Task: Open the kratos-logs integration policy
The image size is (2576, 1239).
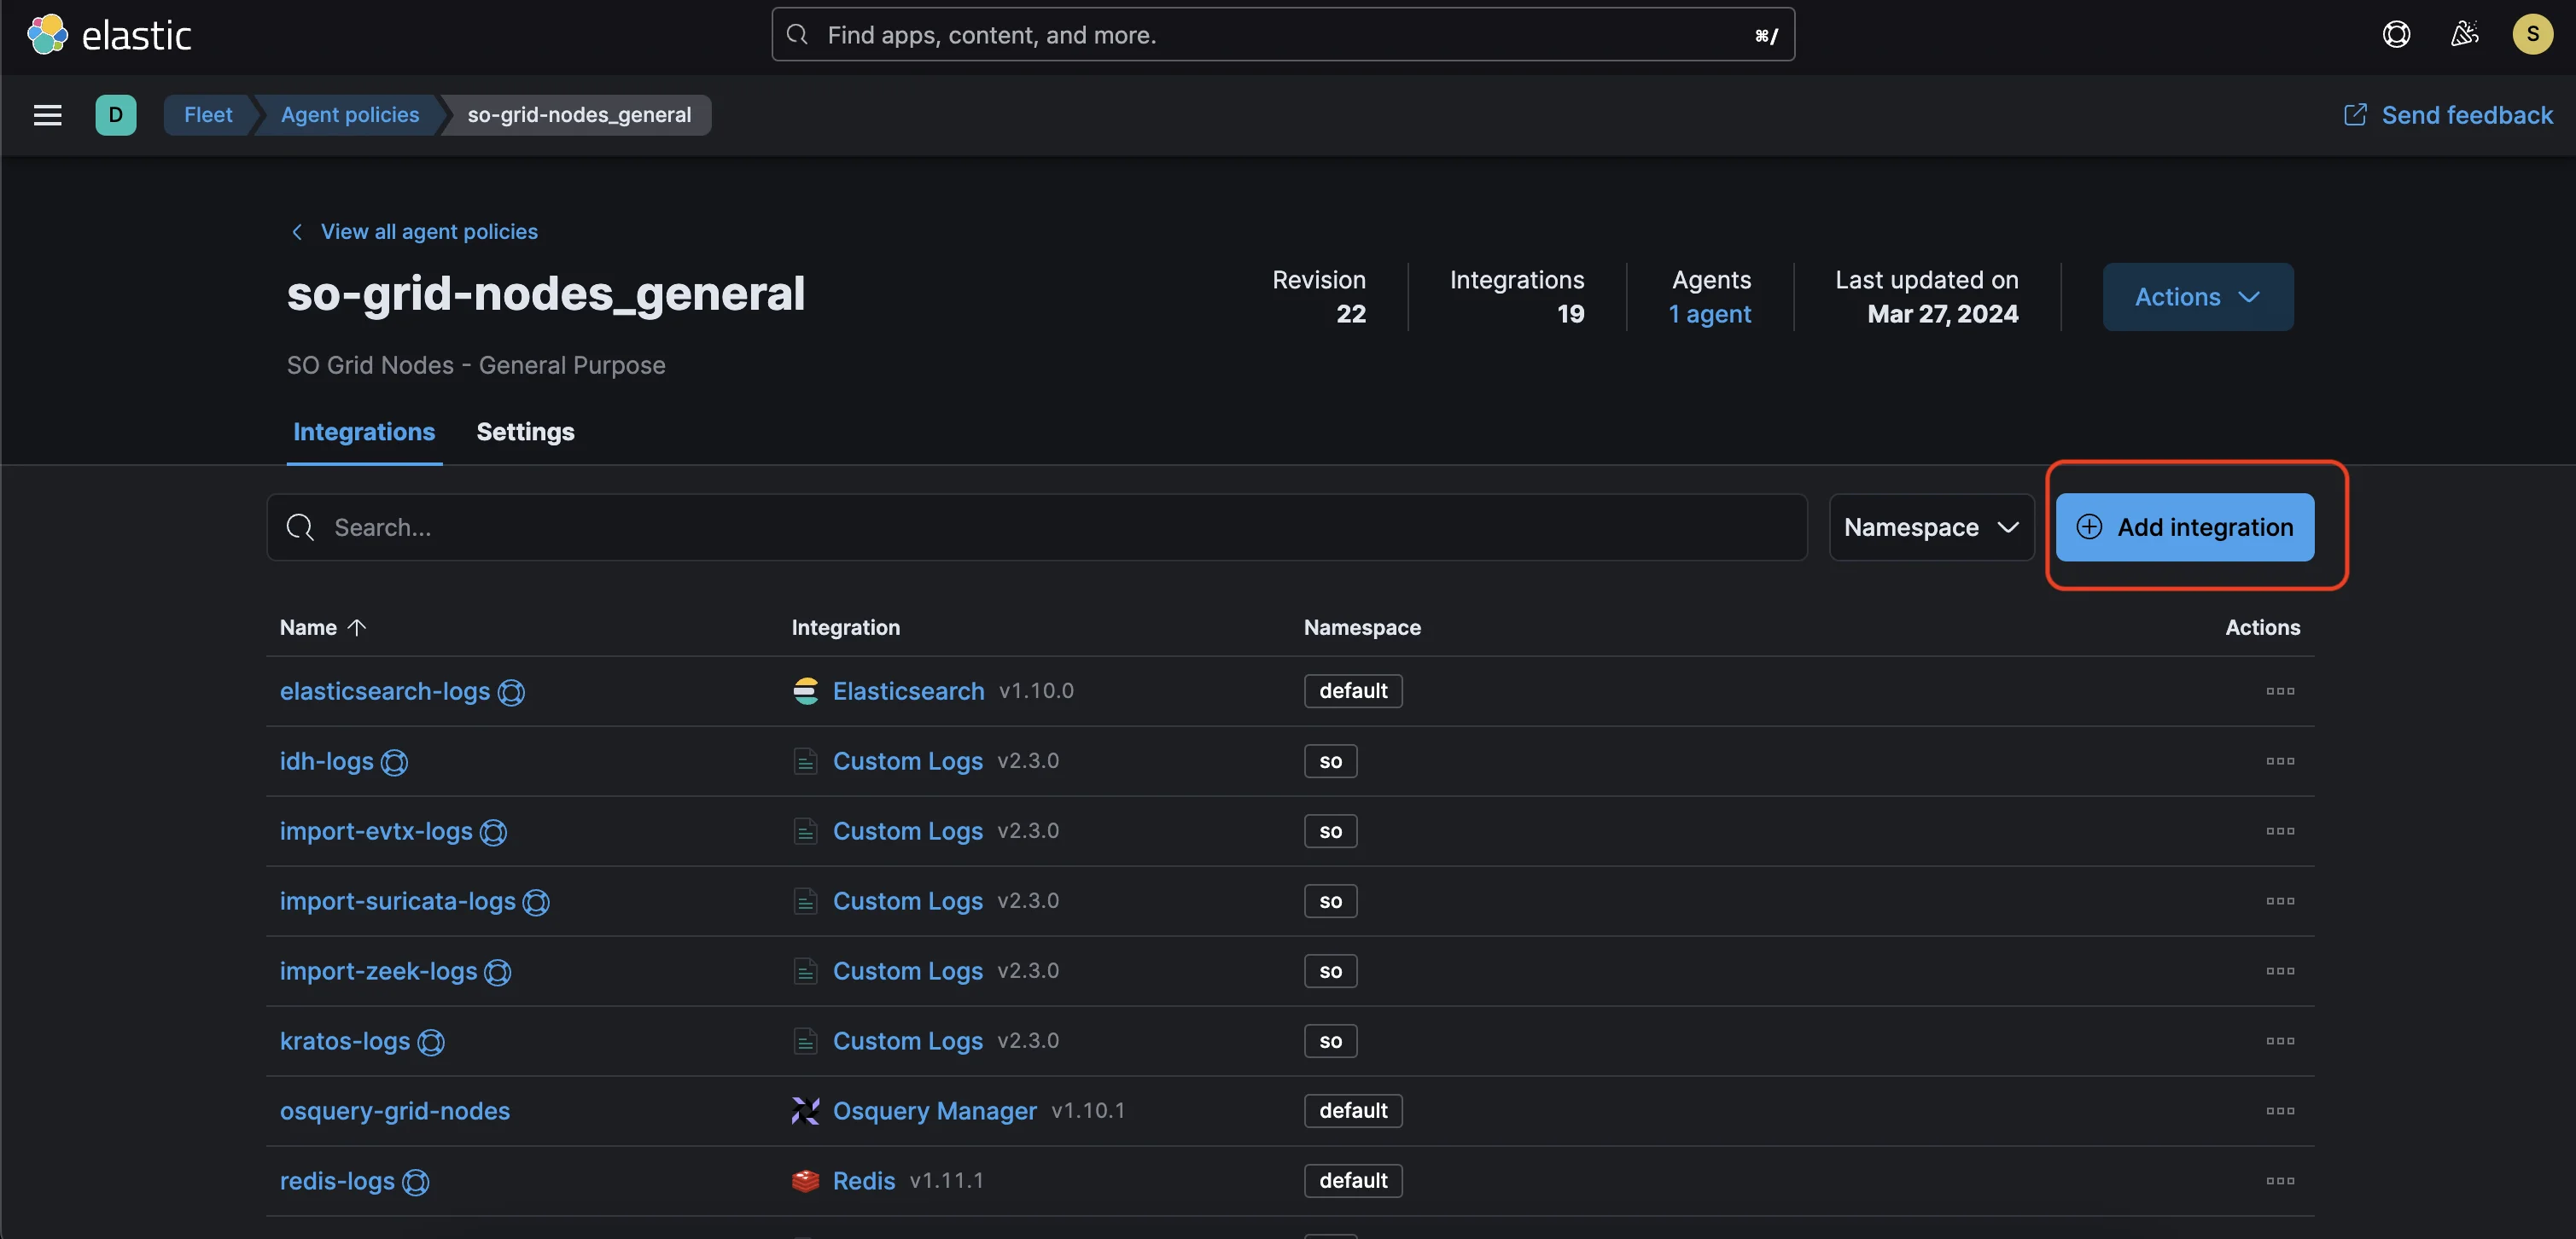Action: tap(345, 1041)
